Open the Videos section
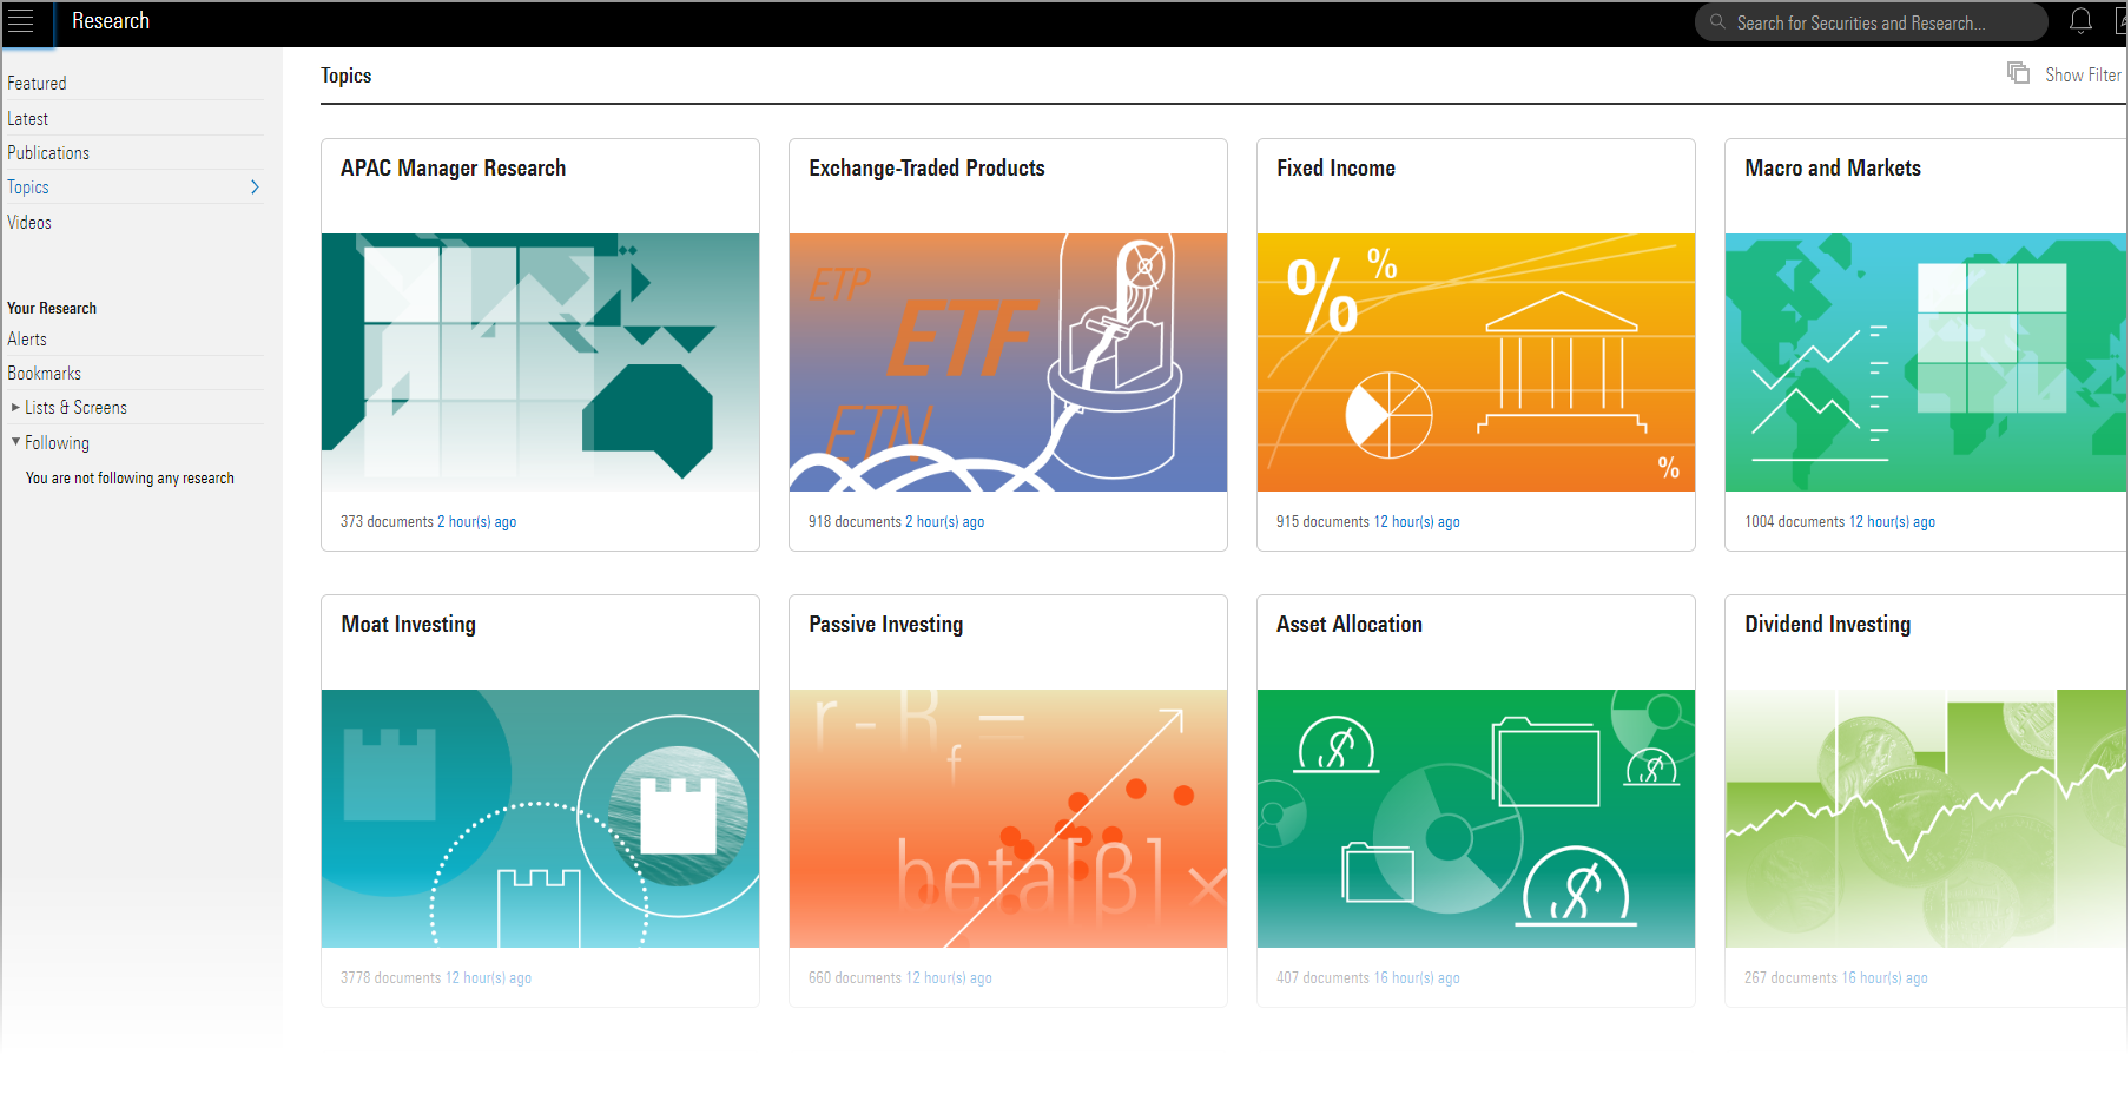The height and width of the screenshot is (1100, 2128). click(29, 222)
